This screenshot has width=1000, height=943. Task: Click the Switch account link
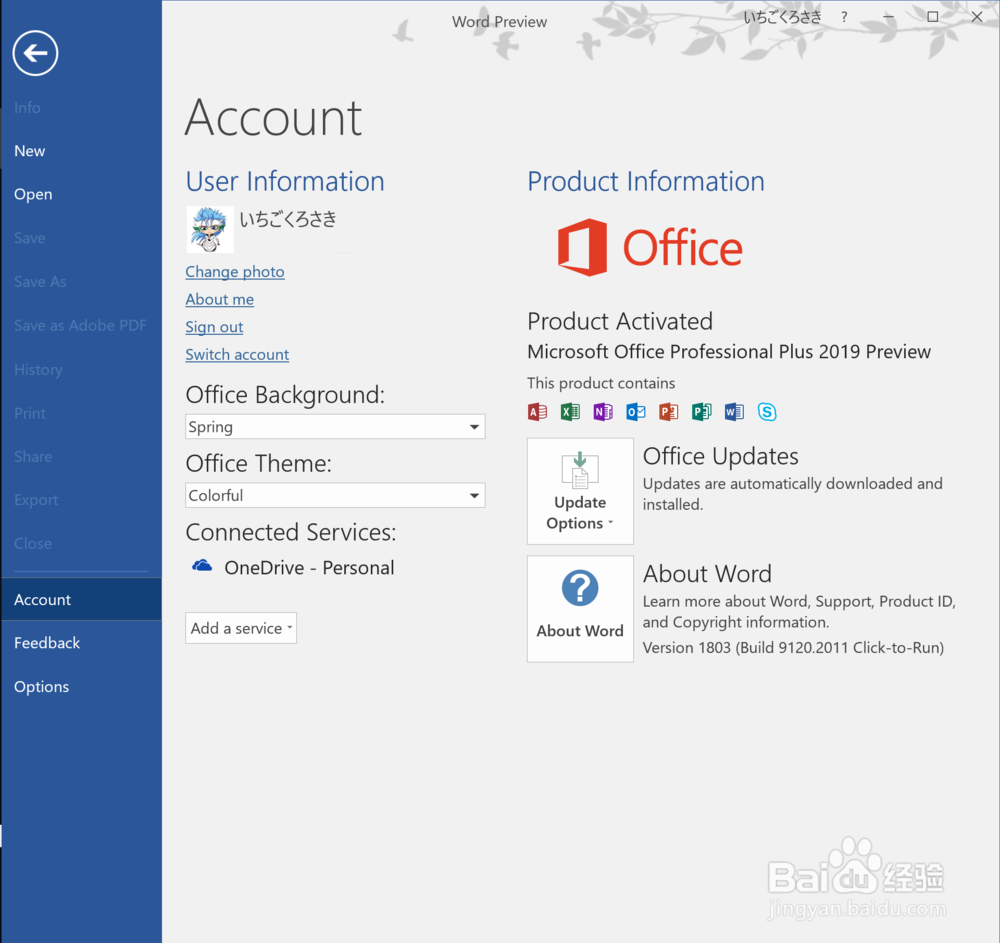pyautogui.click(x=237, y=355)
